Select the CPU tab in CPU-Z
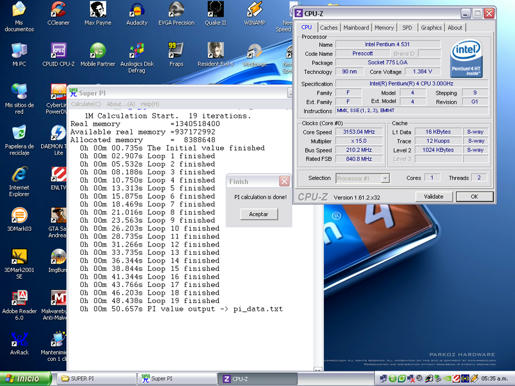Screen dimensions: 515x386 (x=306, y=27)
